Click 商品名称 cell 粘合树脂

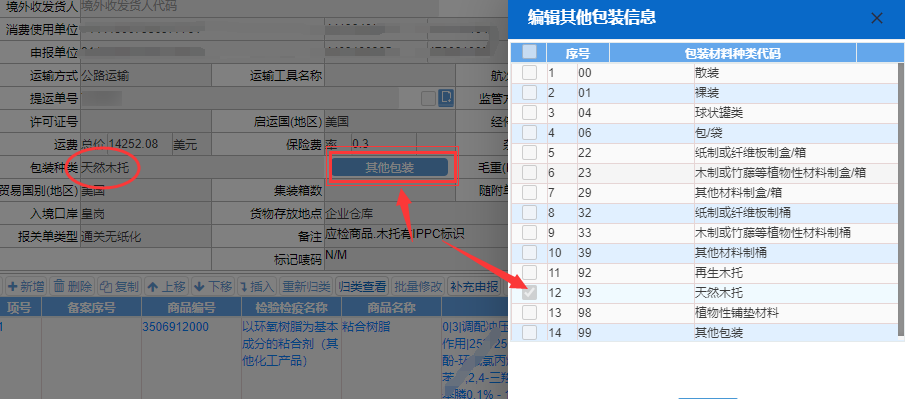click(x=366, y=327)
